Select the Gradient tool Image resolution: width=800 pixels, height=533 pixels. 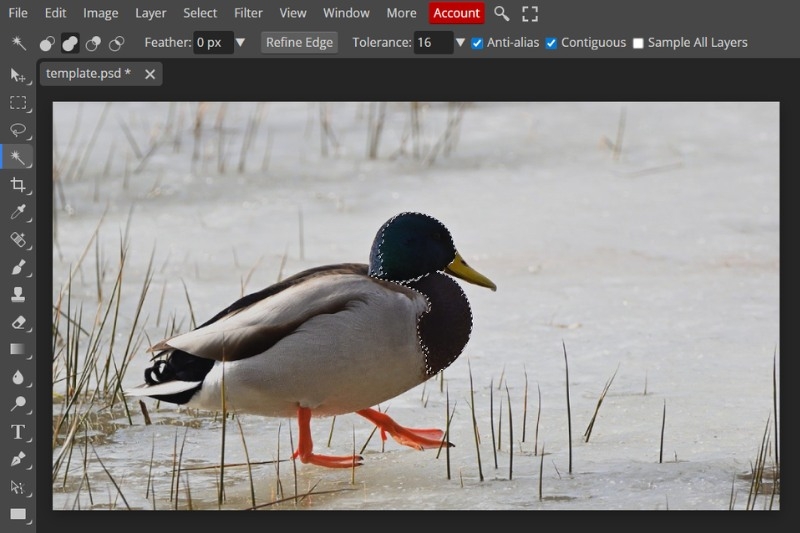[18, 349]
